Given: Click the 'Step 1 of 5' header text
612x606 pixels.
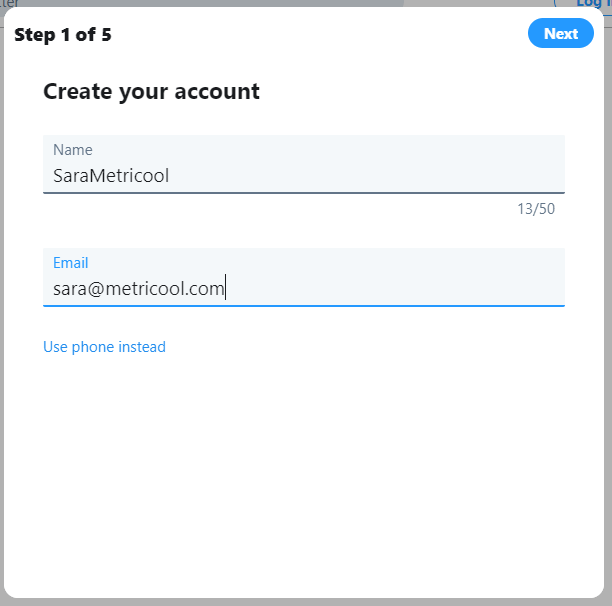Looking at the screenshot, I should (x=62, y=35).
